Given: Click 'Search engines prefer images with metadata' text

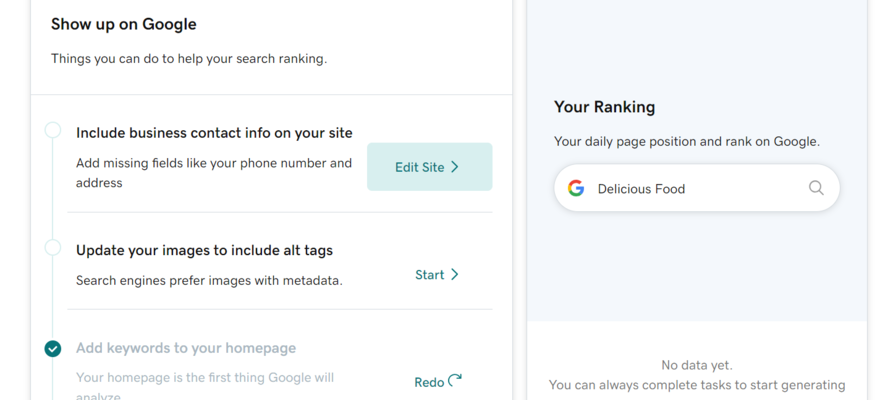Looking at the screenshot, I should click(x=209, y=280).
